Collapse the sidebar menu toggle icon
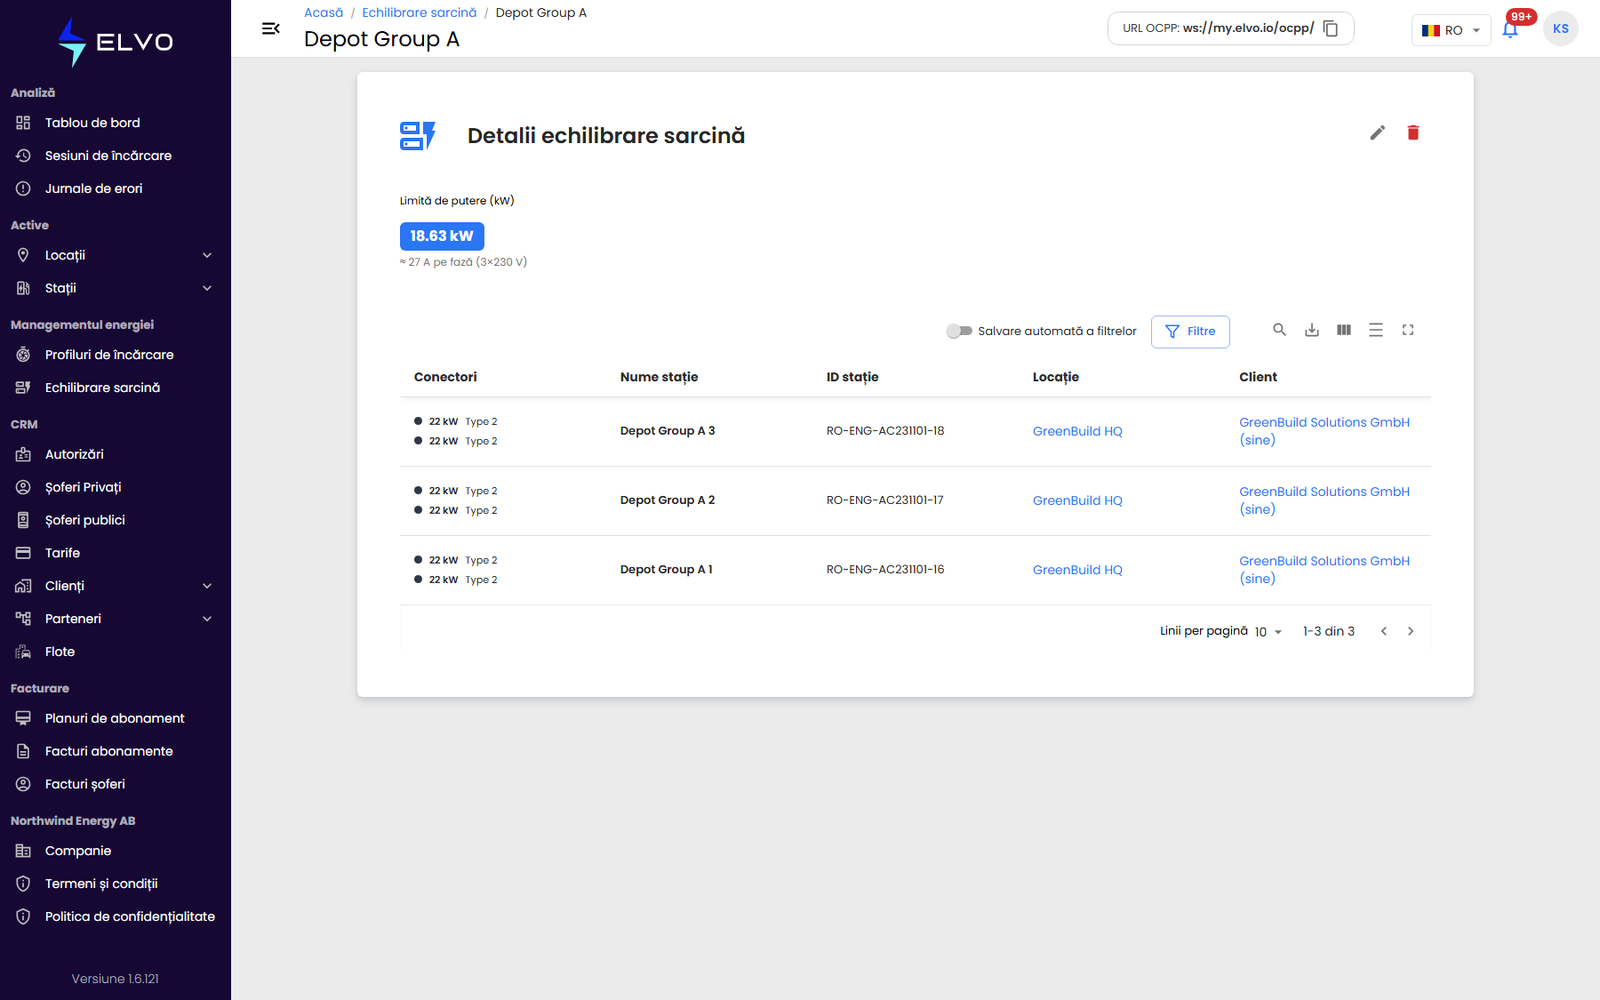1600x1000 pixels. (x=270, y=29)
